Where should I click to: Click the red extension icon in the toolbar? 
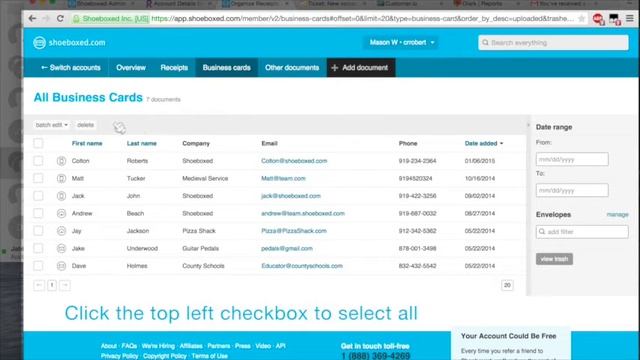click(x=598, y=19)
